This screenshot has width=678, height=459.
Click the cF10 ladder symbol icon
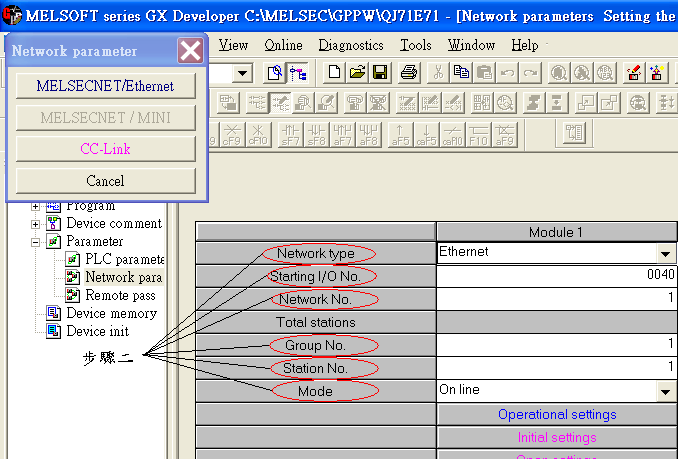pyautogui.click(x=258, y=134)
